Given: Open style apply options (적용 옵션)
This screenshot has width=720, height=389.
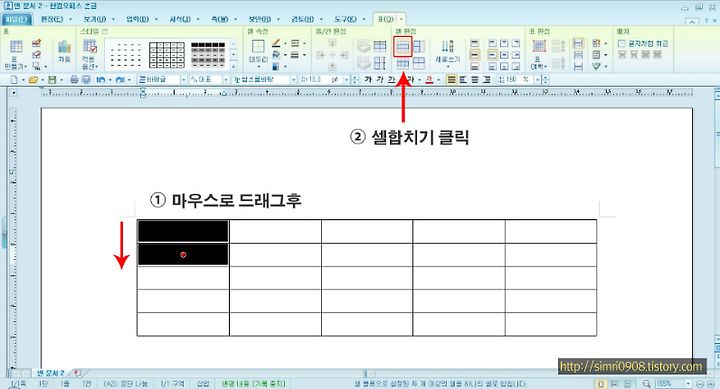Looking at the screenshot, I should tap(90, 54).
